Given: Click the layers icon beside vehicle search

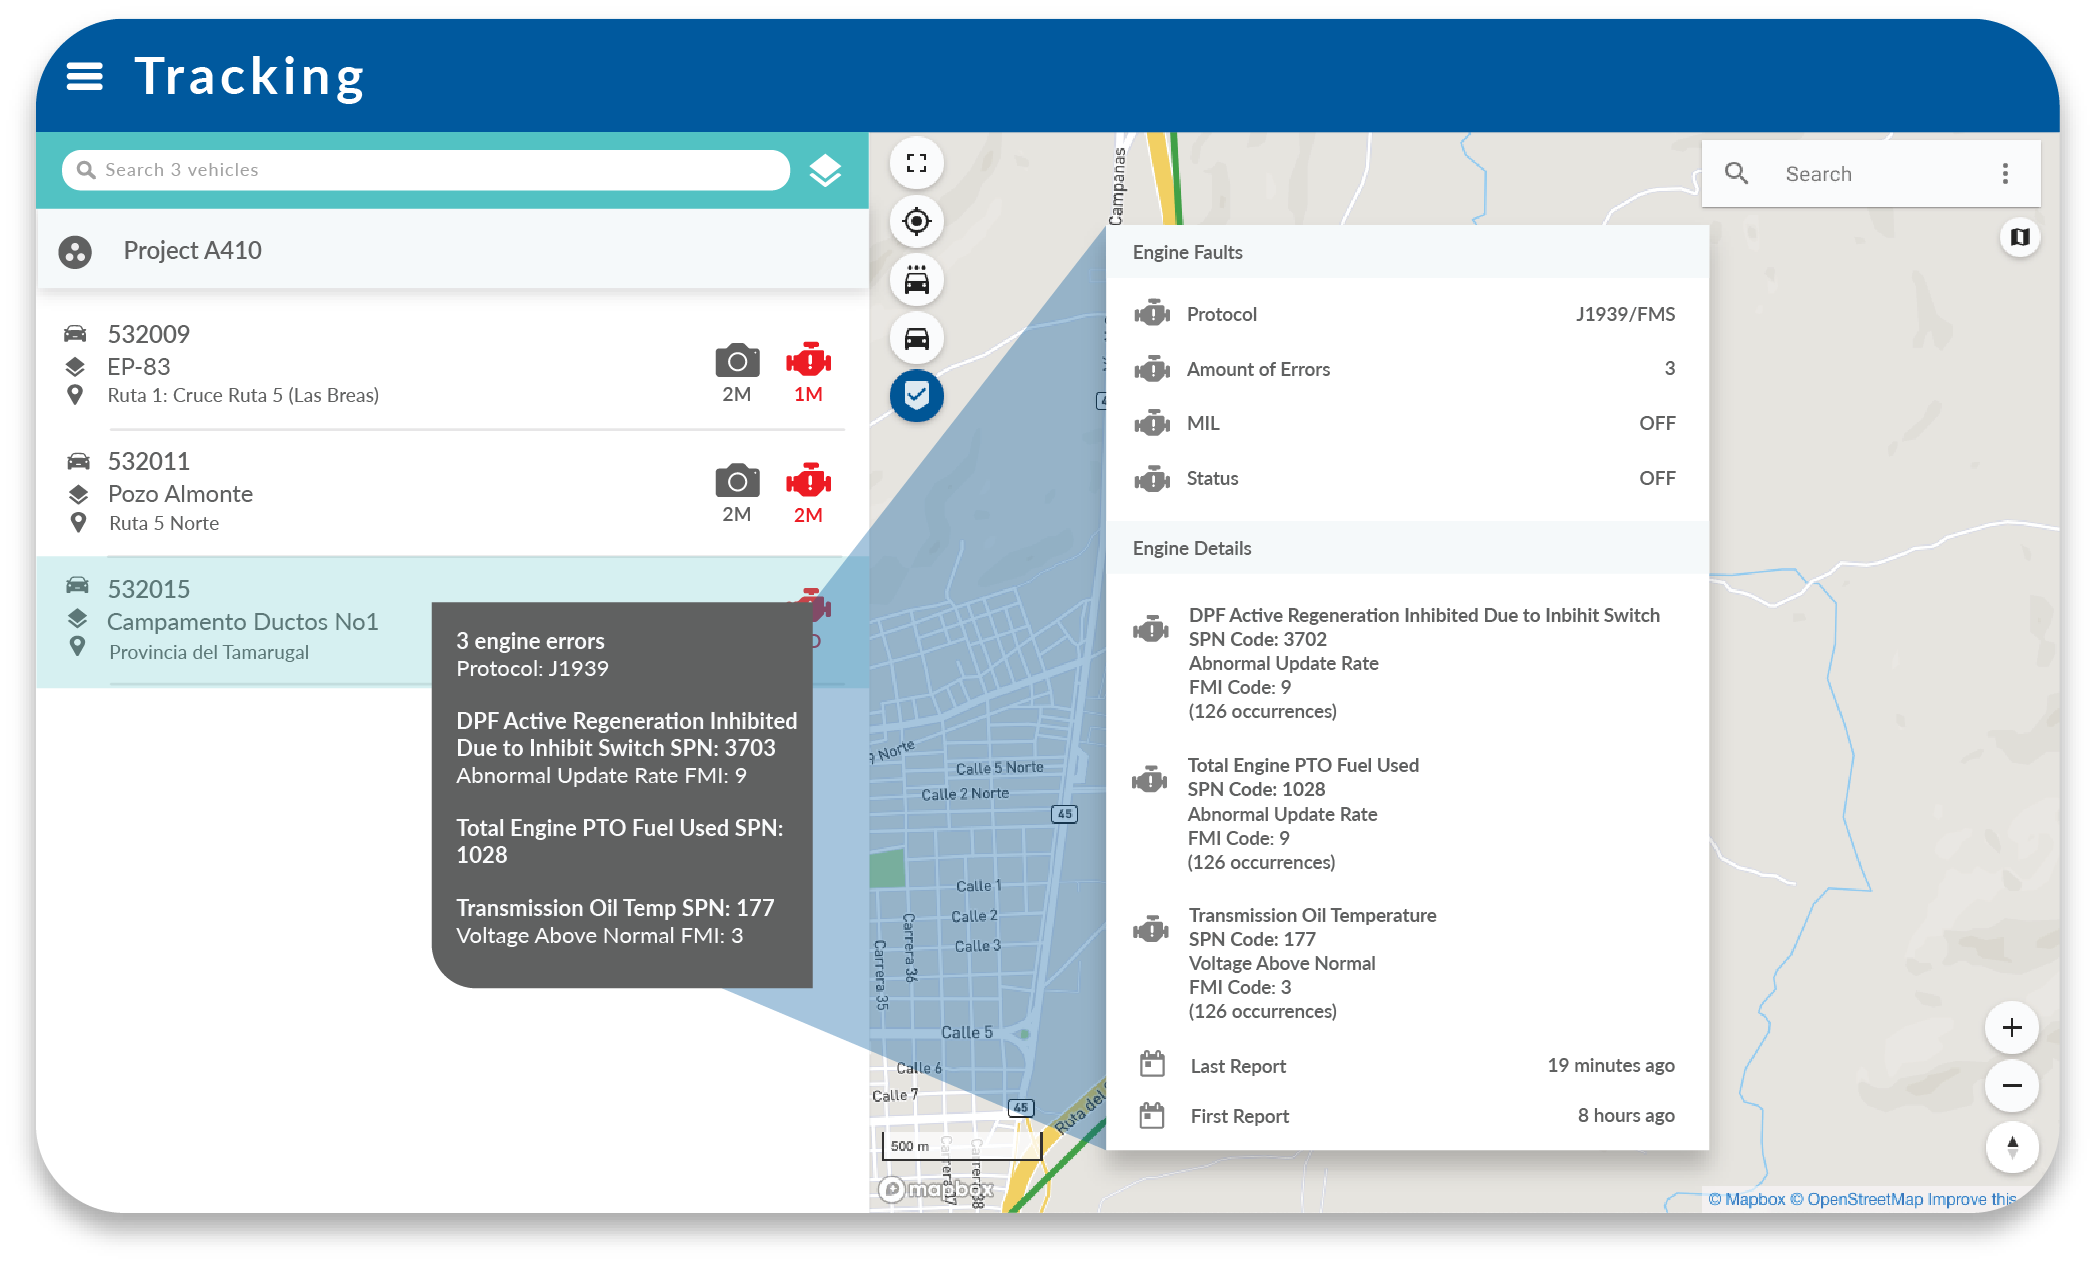Looking at the screenshot, I should 824,171.
